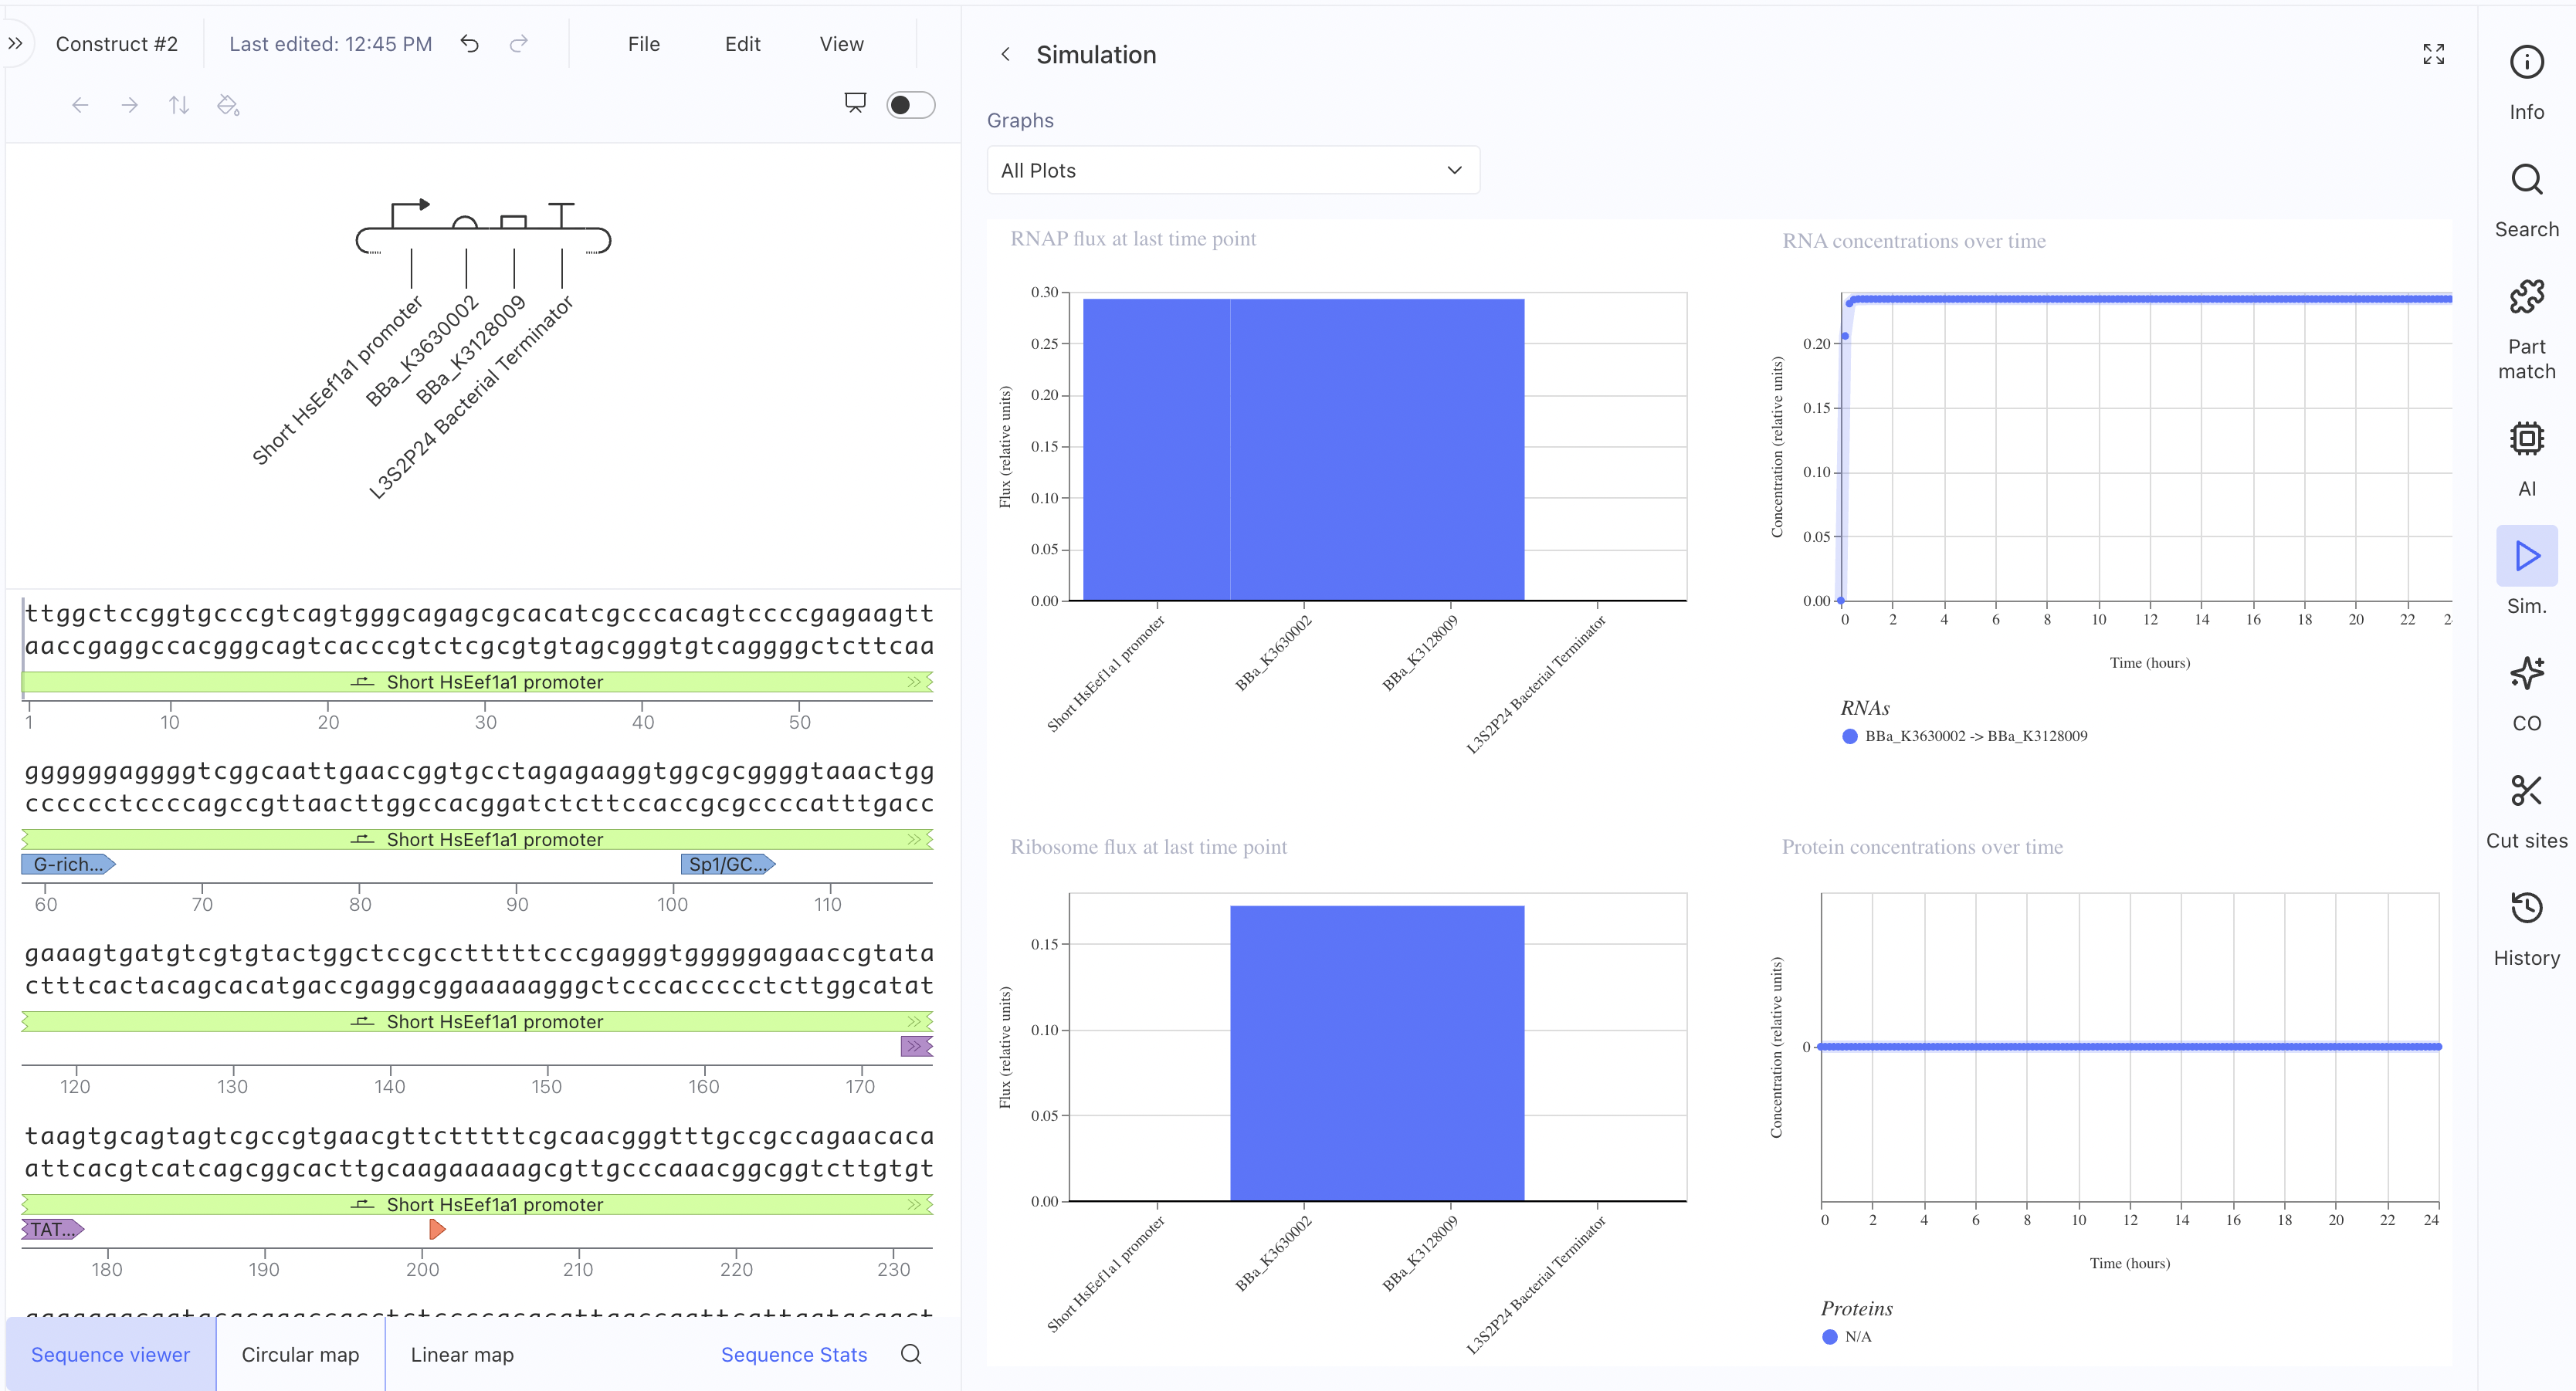Click the Ribosome flux bar chart bar
The width and height of the screenshot is (2576, 1391).
[1377, 1053]
